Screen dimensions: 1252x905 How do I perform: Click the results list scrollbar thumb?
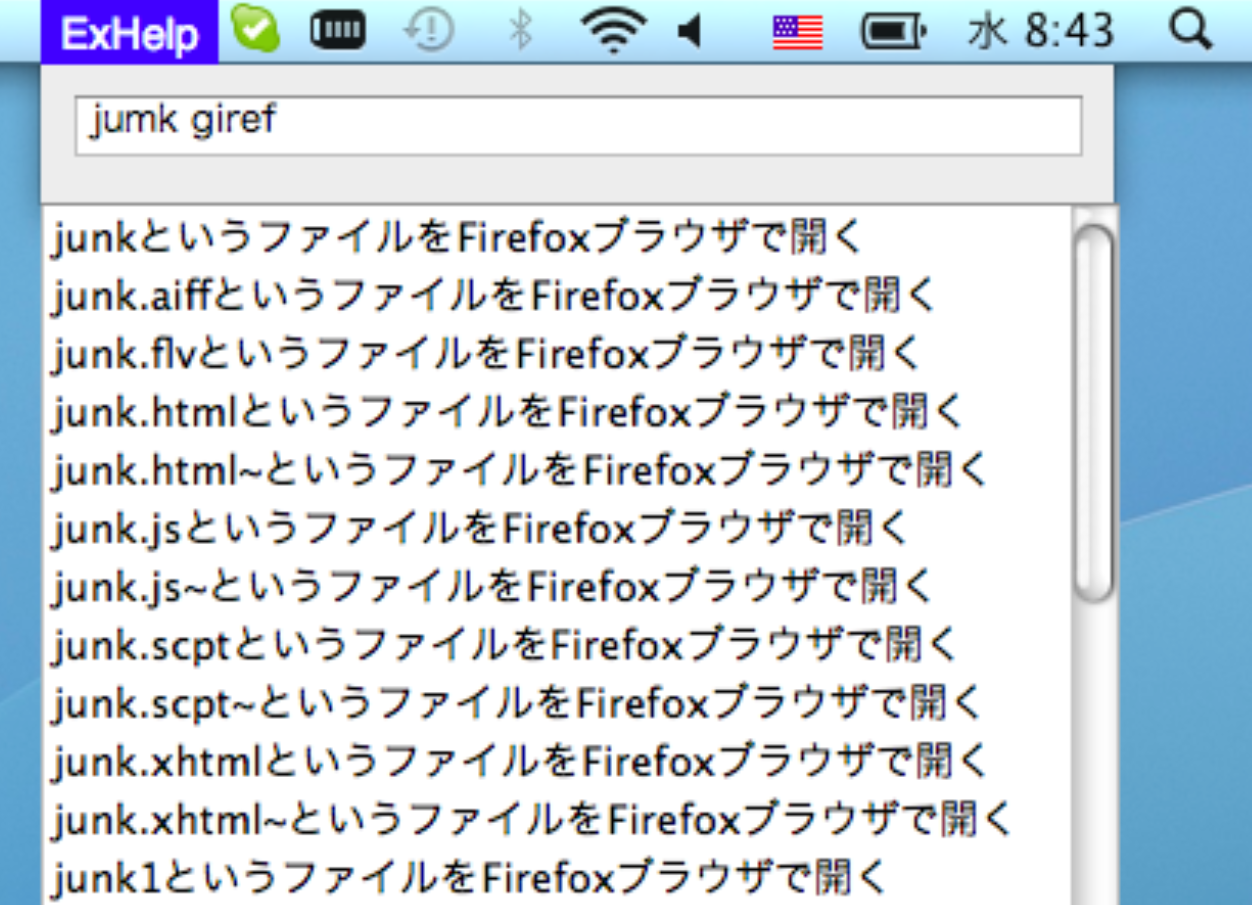click(x=1094, y=414)
